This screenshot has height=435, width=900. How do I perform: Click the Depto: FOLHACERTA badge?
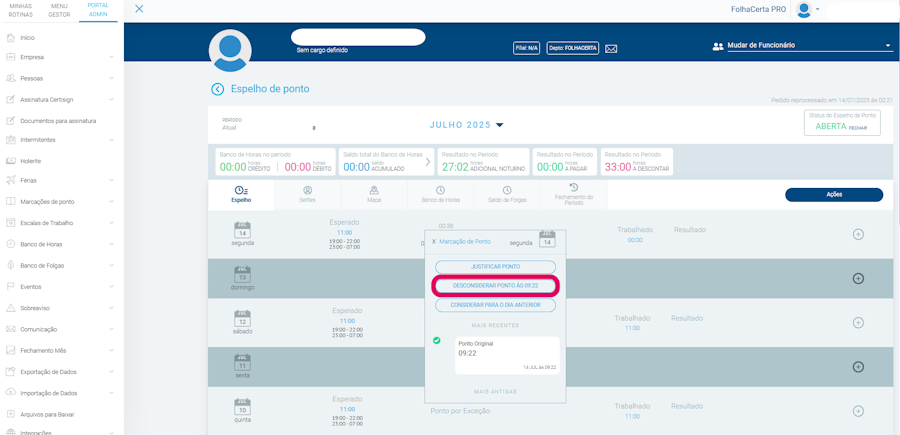coord(573,48)
